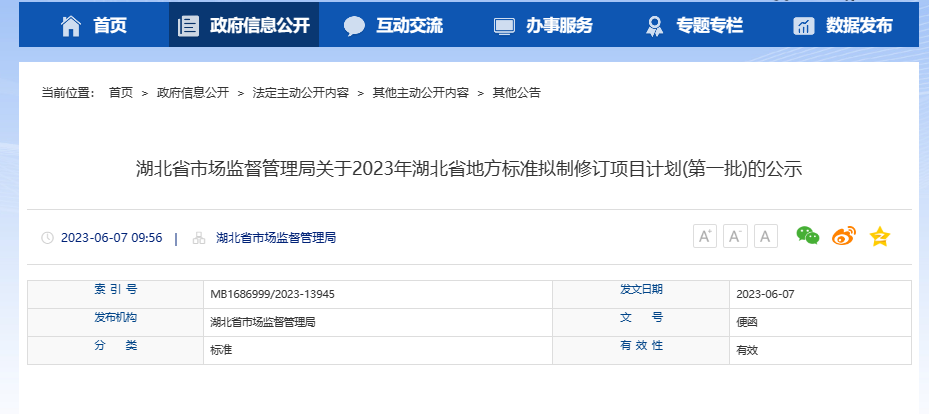Go to 法定主动公开内容 in breadcrumb
This screenshot has height=414, width=929.
[300, 93]
